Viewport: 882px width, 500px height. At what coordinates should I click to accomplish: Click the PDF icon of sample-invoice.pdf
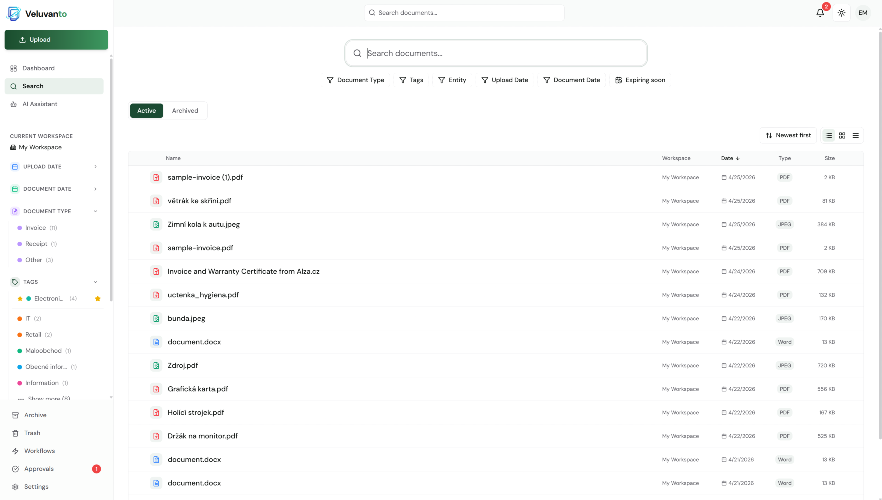[156, 248]
